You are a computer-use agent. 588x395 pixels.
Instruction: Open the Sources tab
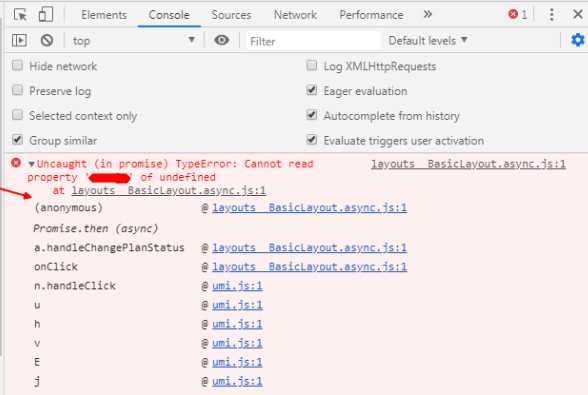231,15
